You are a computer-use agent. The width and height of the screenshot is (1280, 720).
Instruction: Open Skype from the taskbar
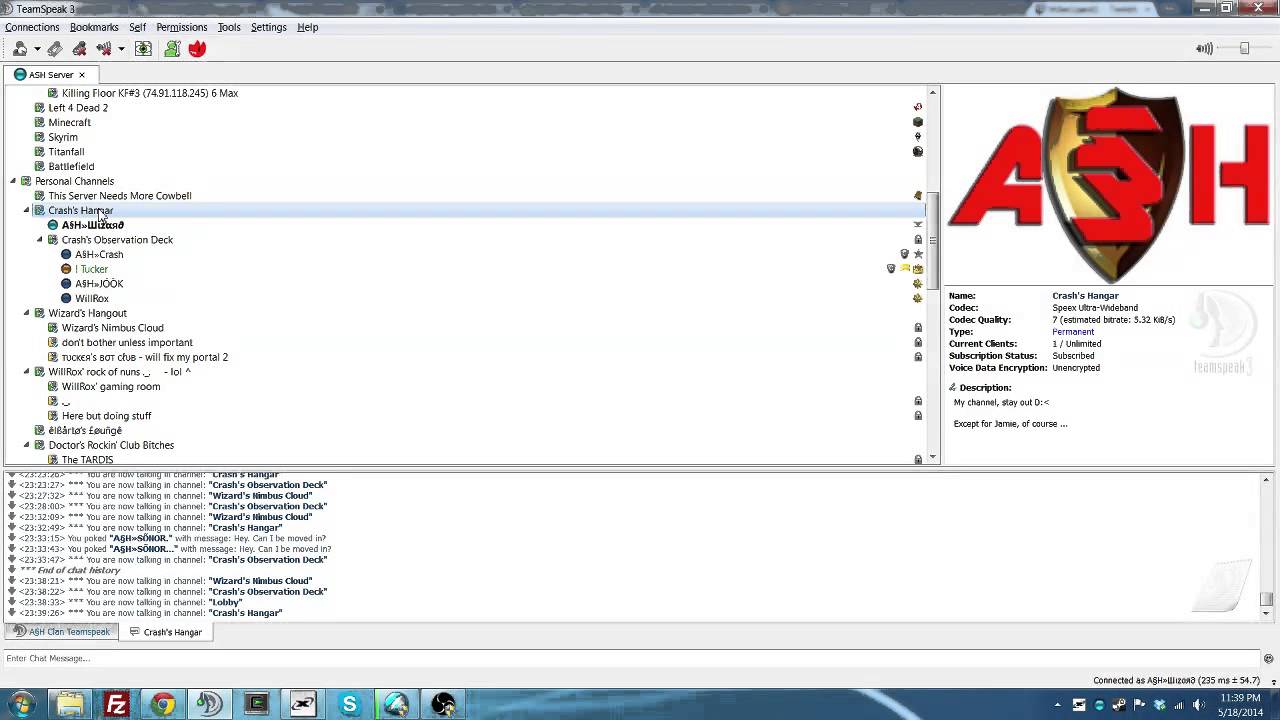click(x=349, y=705)
